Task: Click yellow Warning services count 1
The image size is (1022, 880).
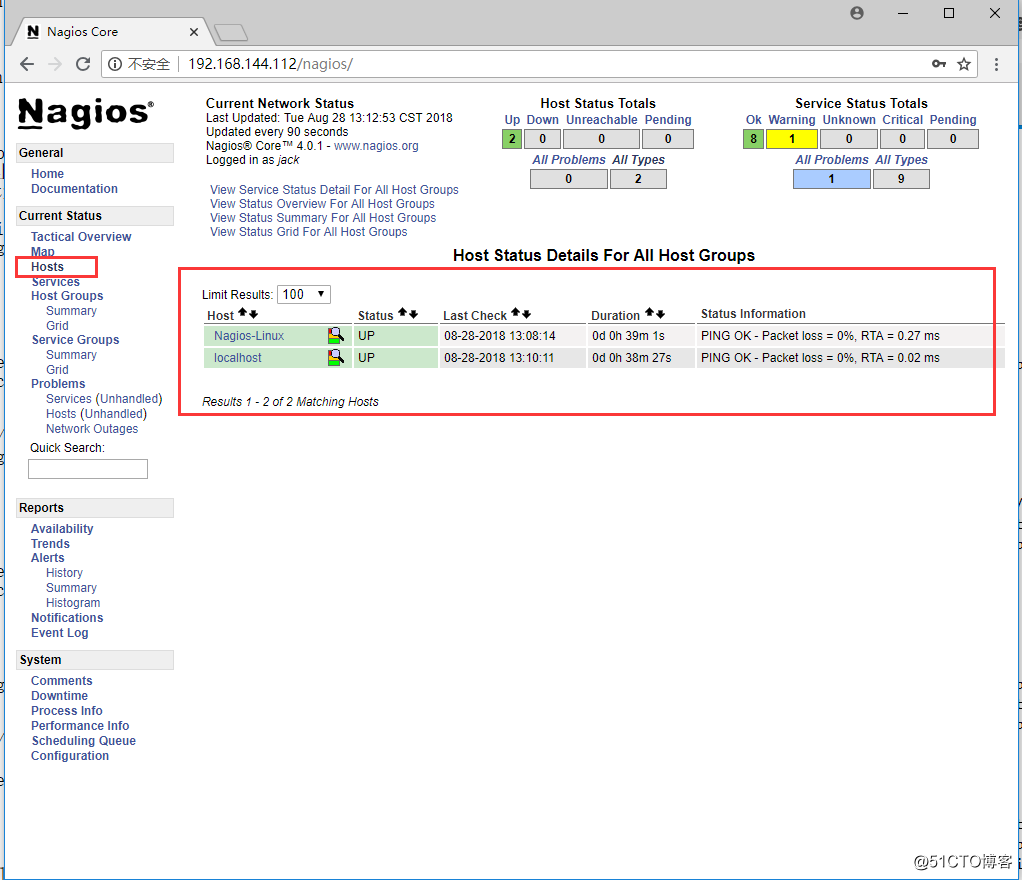Action: [x=792, y=139]
